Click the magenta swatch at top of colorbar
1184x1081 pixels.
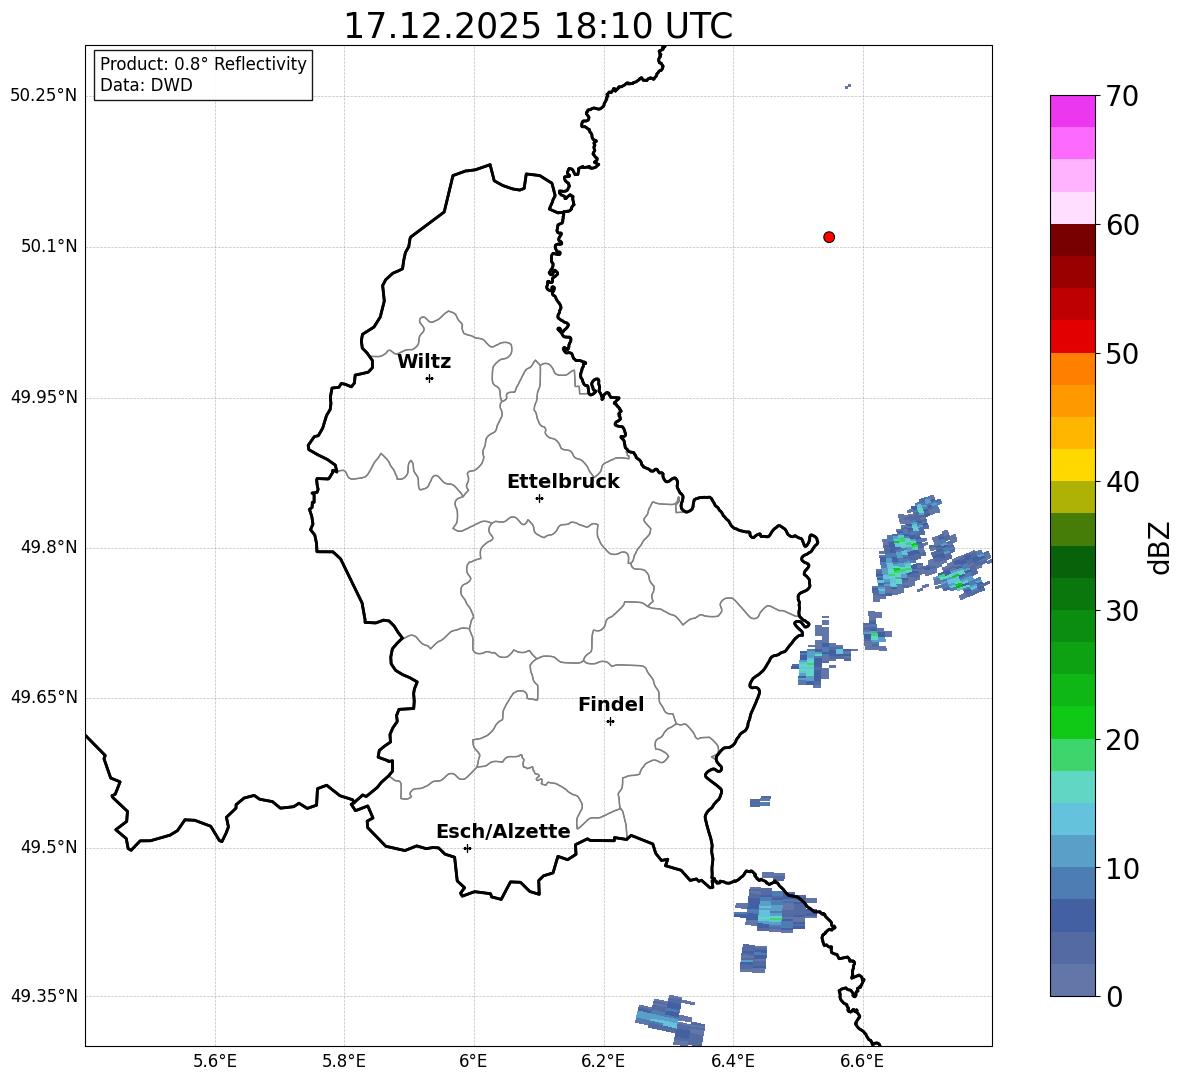point(1072,111)
